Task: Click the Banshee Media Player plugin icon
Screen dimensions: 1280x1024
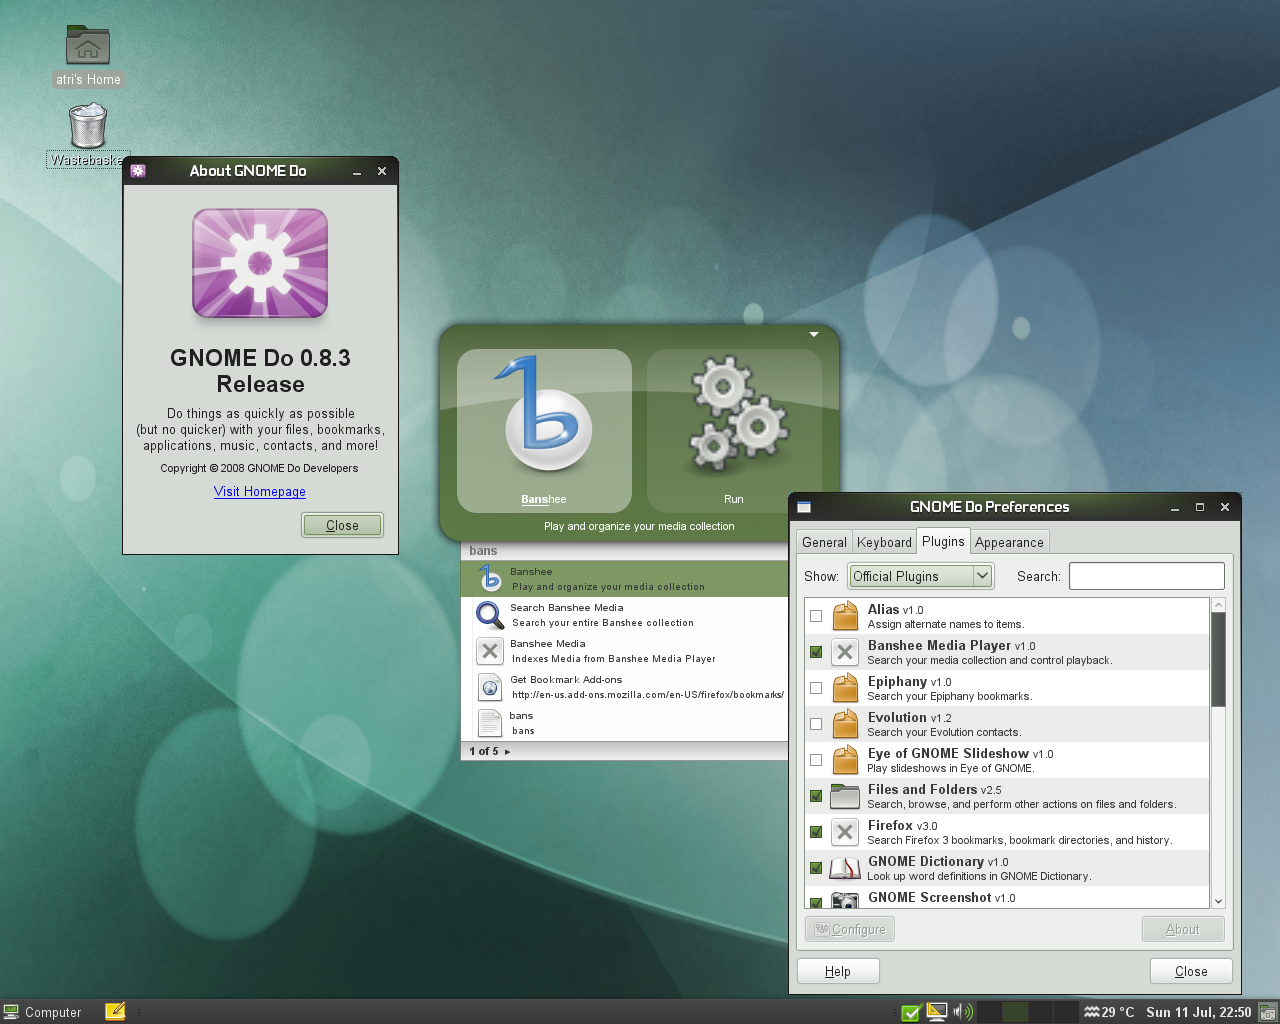Action: [x=846, y=652]
